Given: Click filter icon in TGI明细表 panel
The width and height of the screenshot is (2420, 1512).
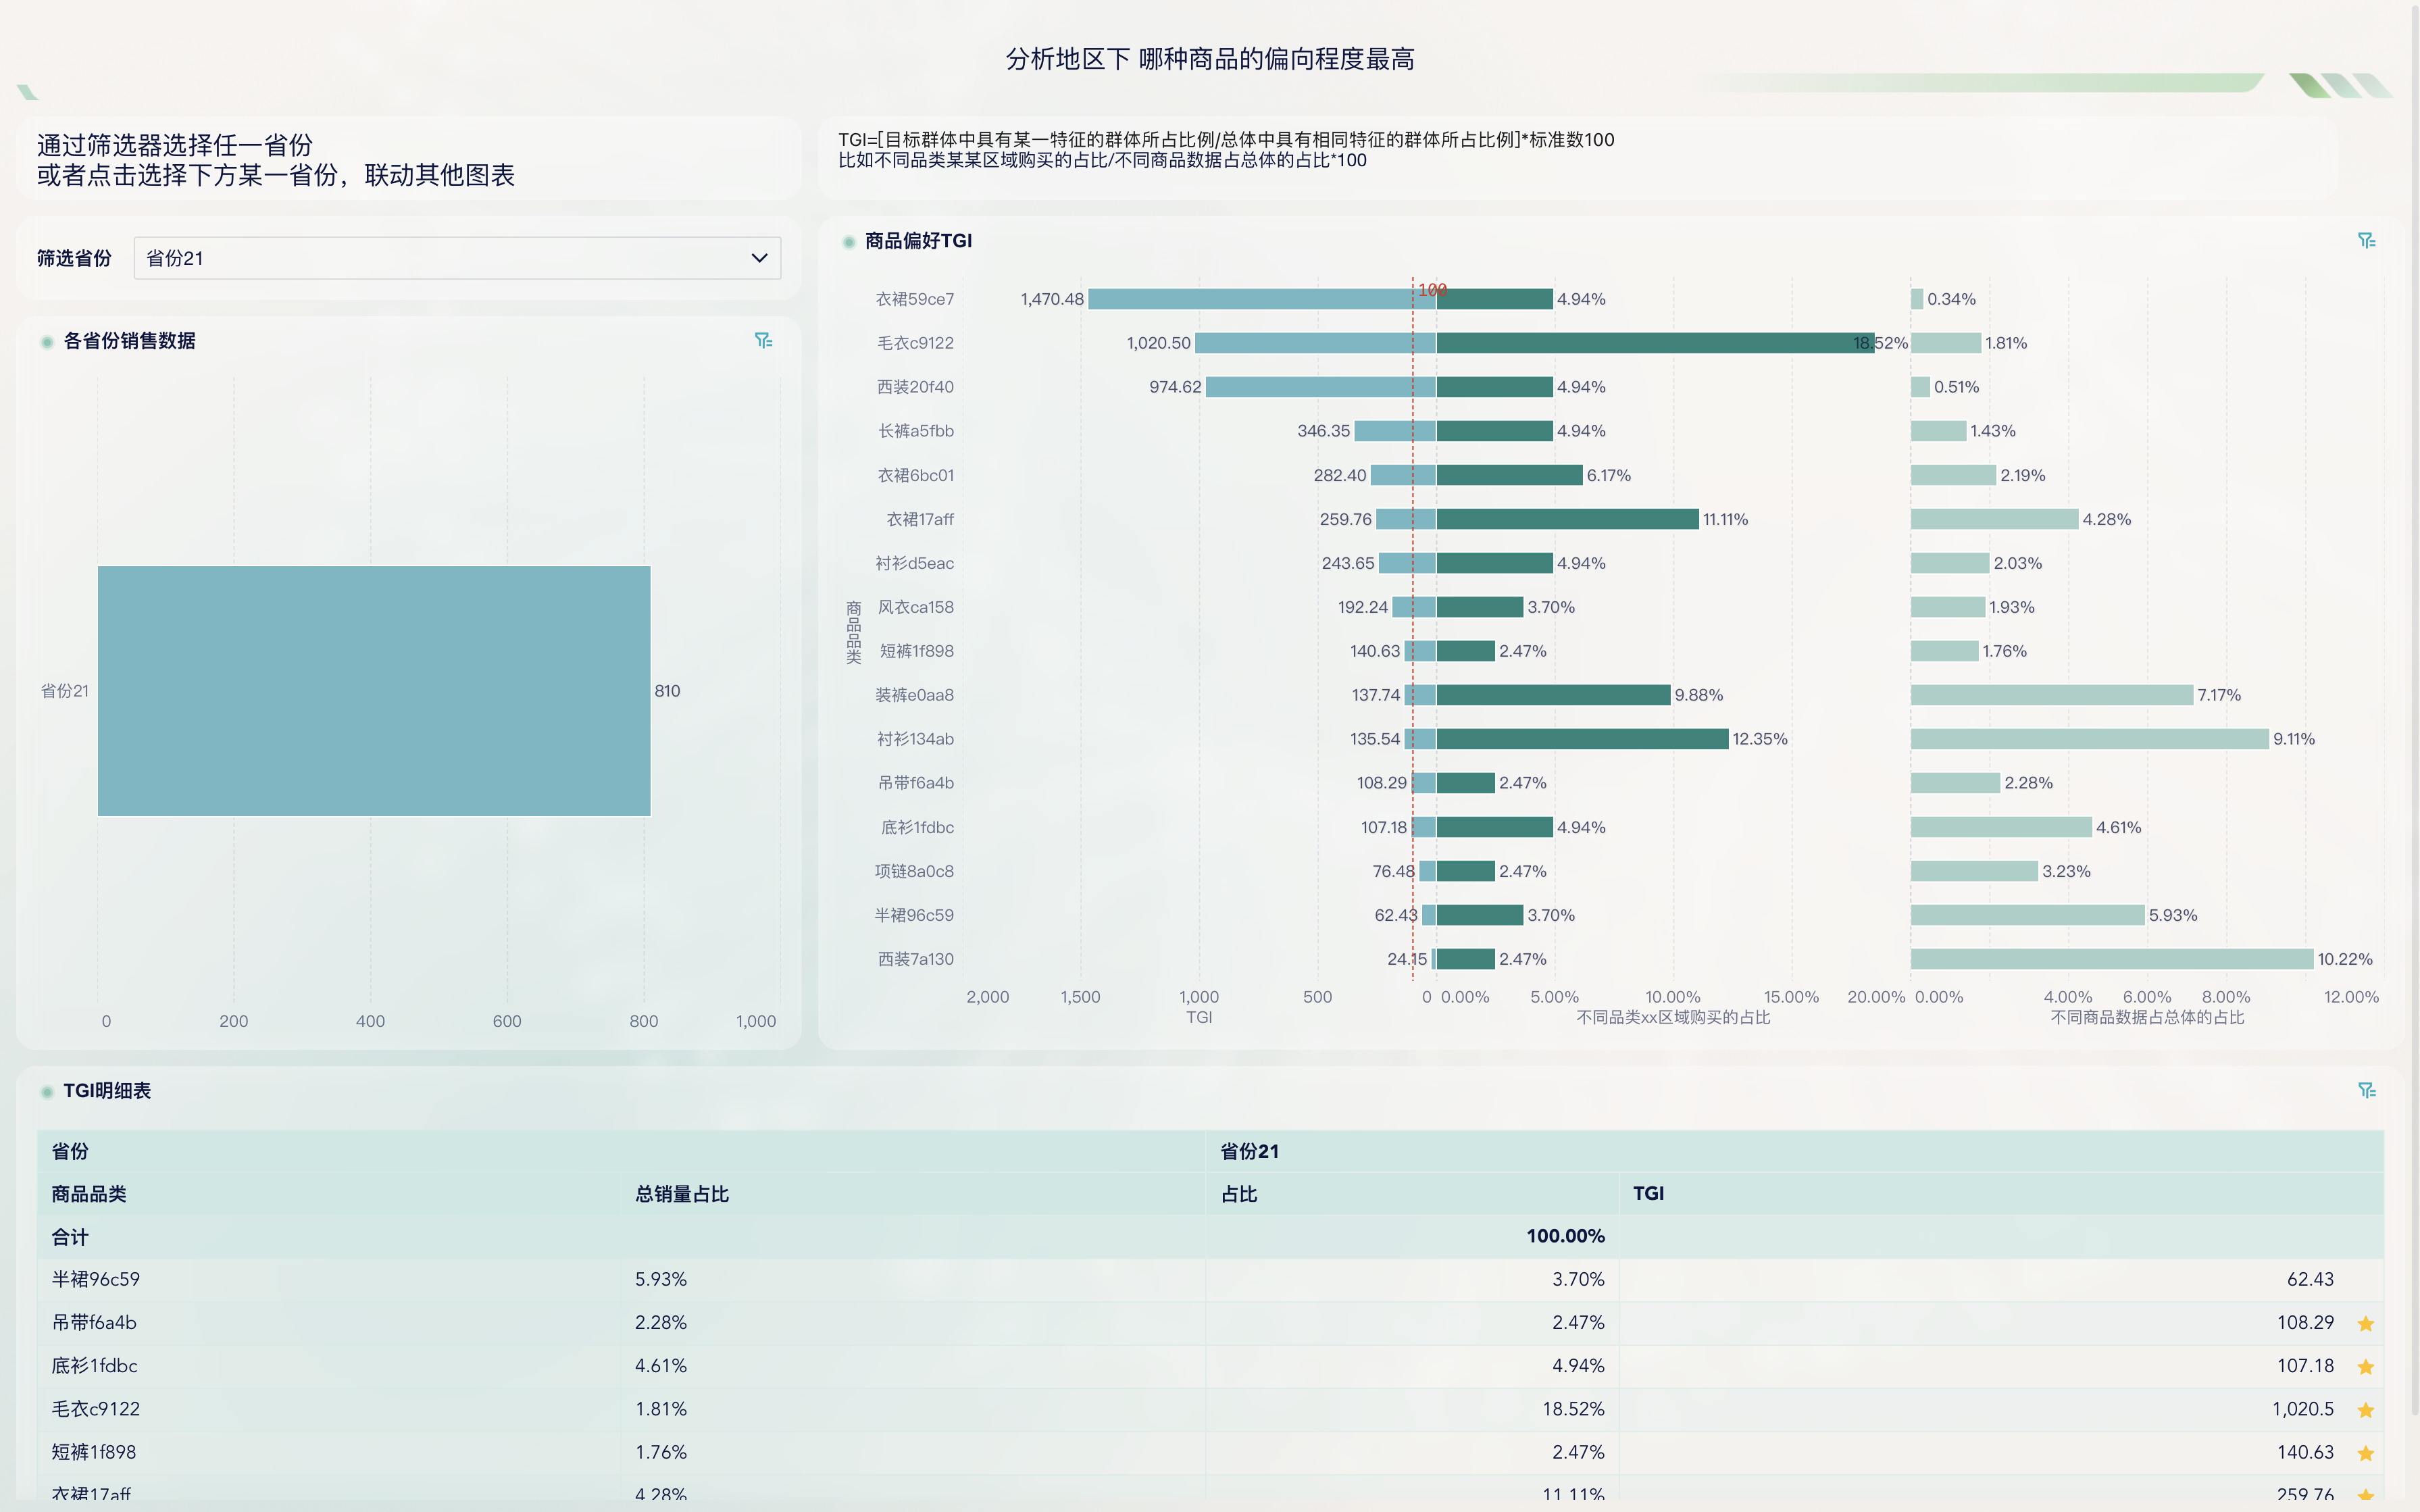Looking at the screenshot, I should coord(2366,1090).
